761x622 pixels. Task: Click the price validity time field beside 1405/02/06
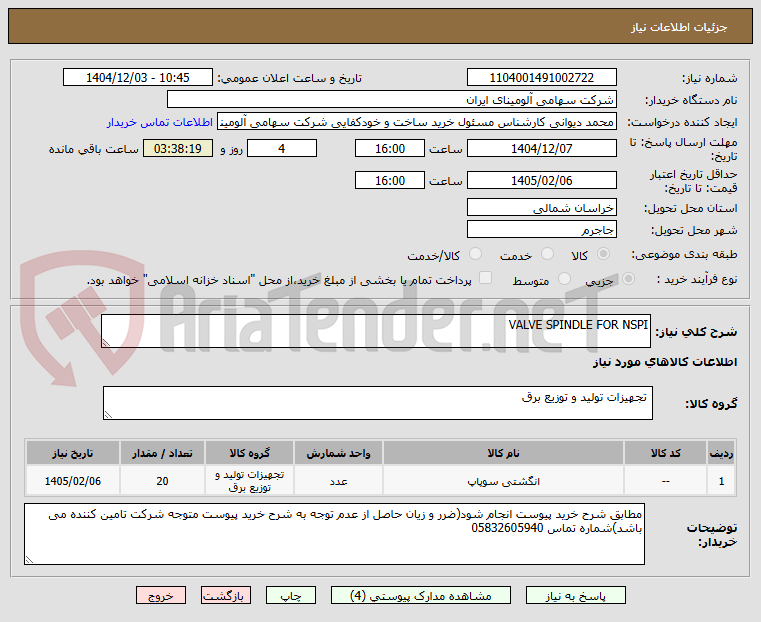[x=390, y=180]
